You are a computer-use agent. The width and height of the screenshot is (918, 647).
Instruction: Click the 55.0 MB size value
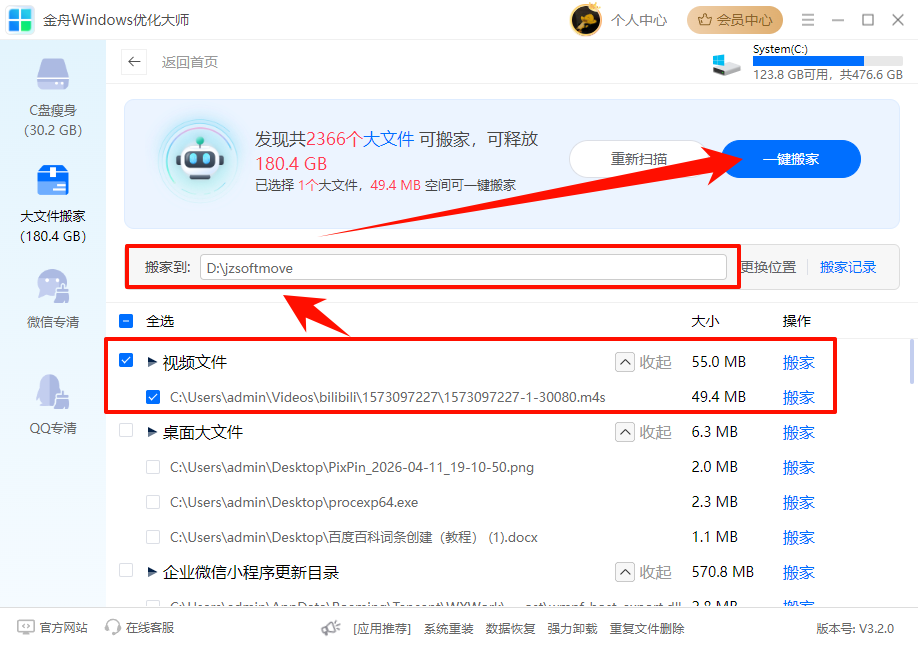(718, 362)
